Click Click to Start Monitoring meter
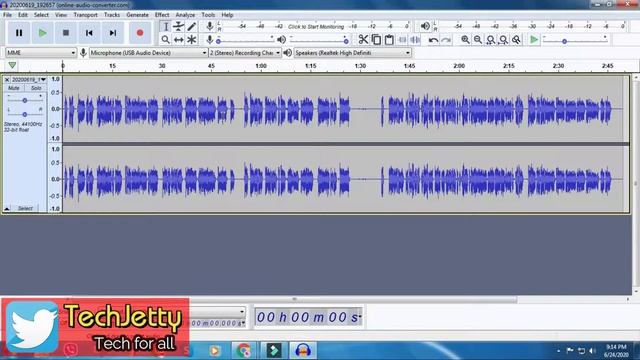This screenshot has width=640, height=360. point(316,27)
